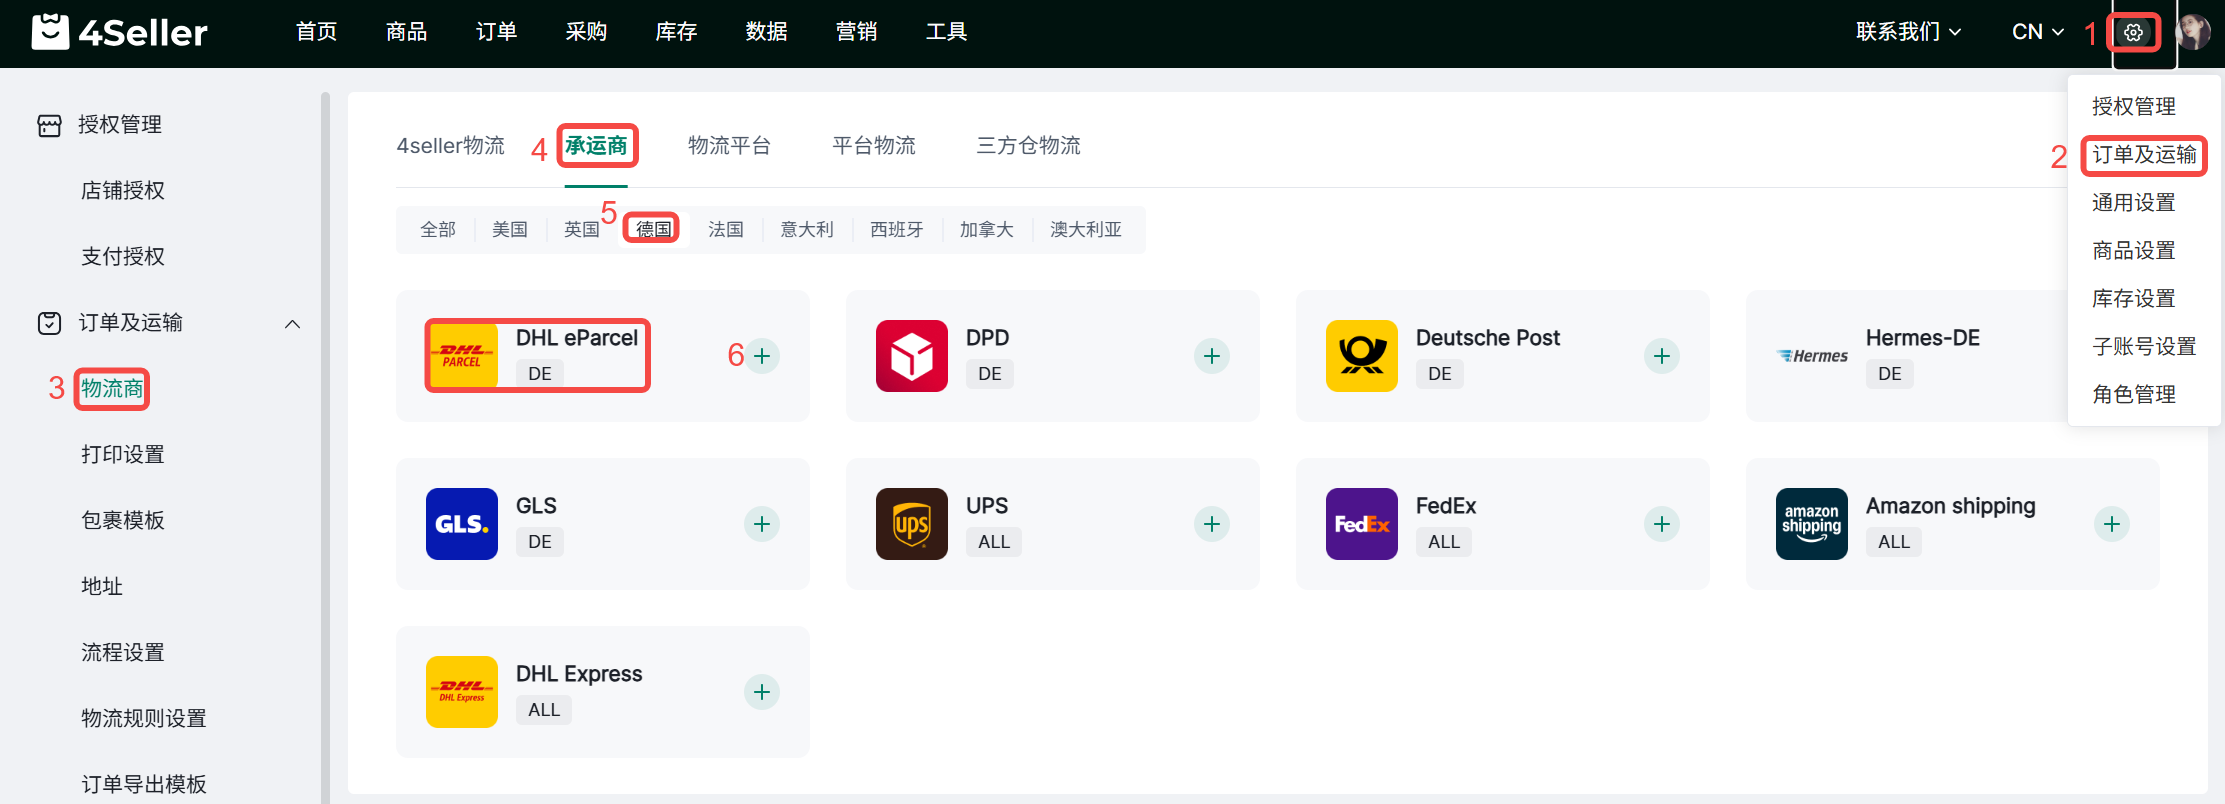Add the DPD carrier with plus icon
Screen dimensions: 2225x804
(1211, 356)
